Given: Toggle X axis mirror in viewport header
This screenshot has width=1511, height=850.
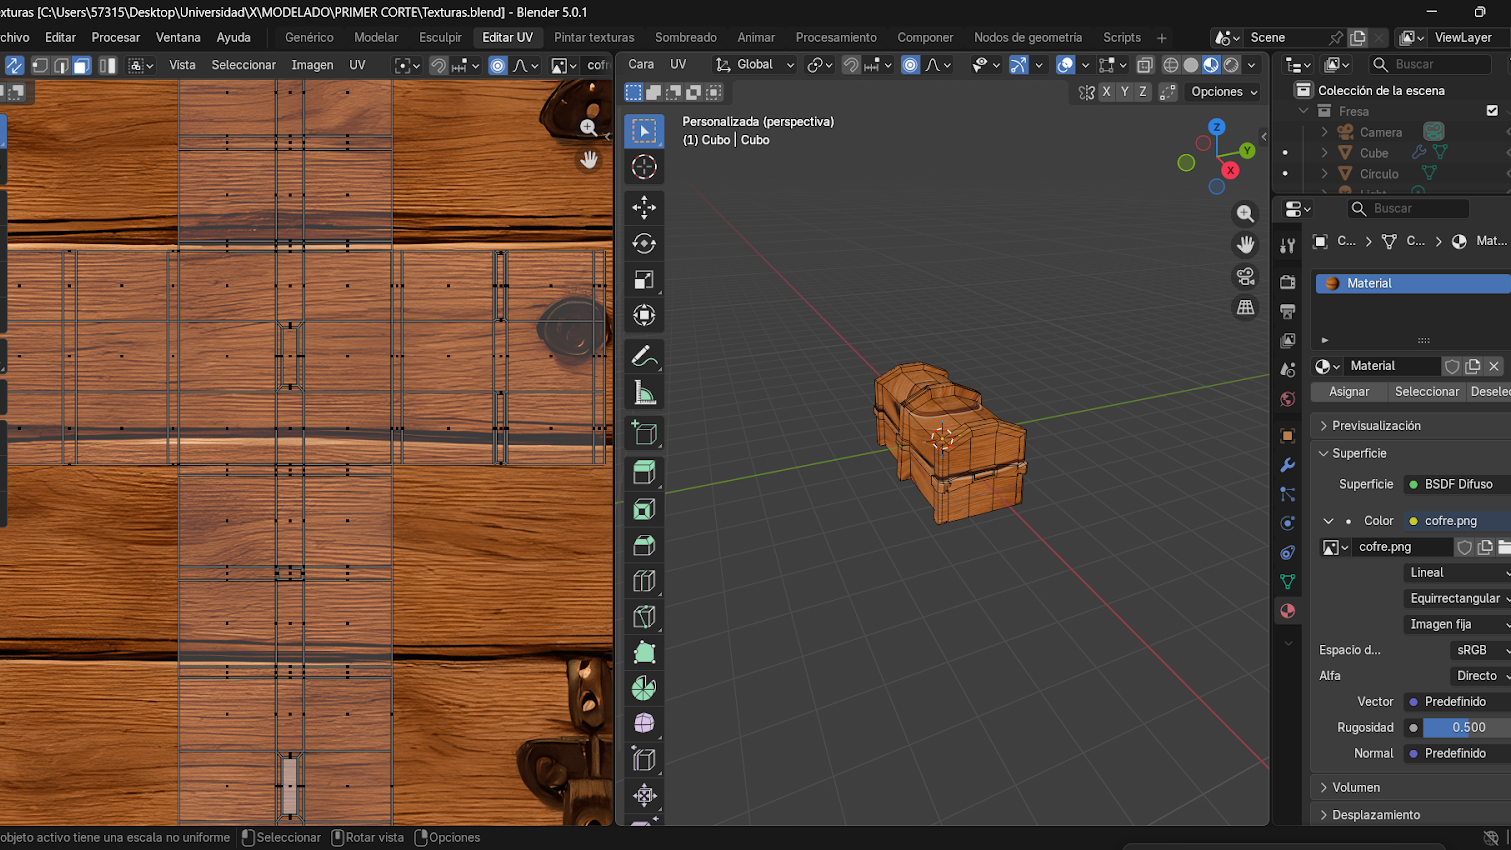Looking at the screenshot, I should point(1106,92).
